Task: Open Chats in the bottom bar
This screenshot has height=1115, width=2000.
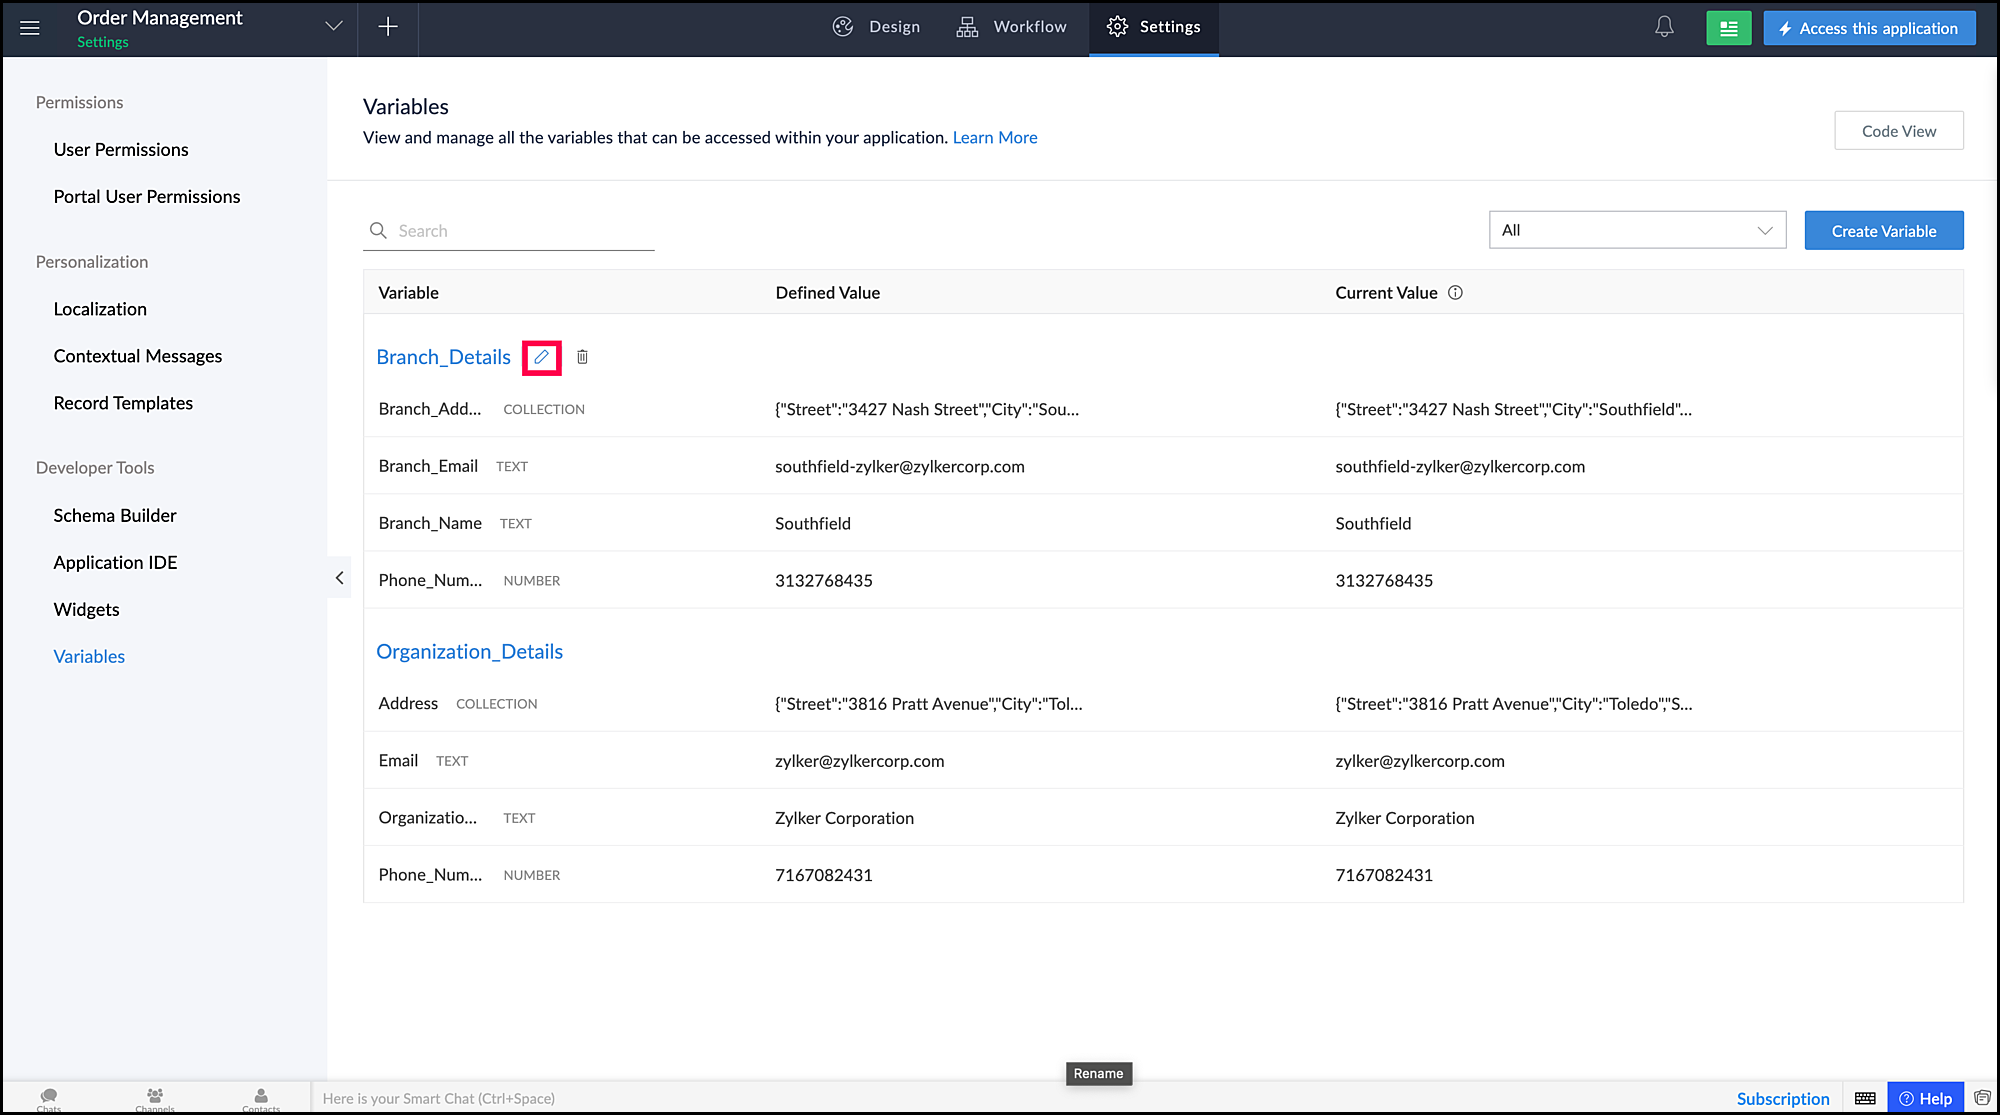Action: click(x=49, y=1098)
